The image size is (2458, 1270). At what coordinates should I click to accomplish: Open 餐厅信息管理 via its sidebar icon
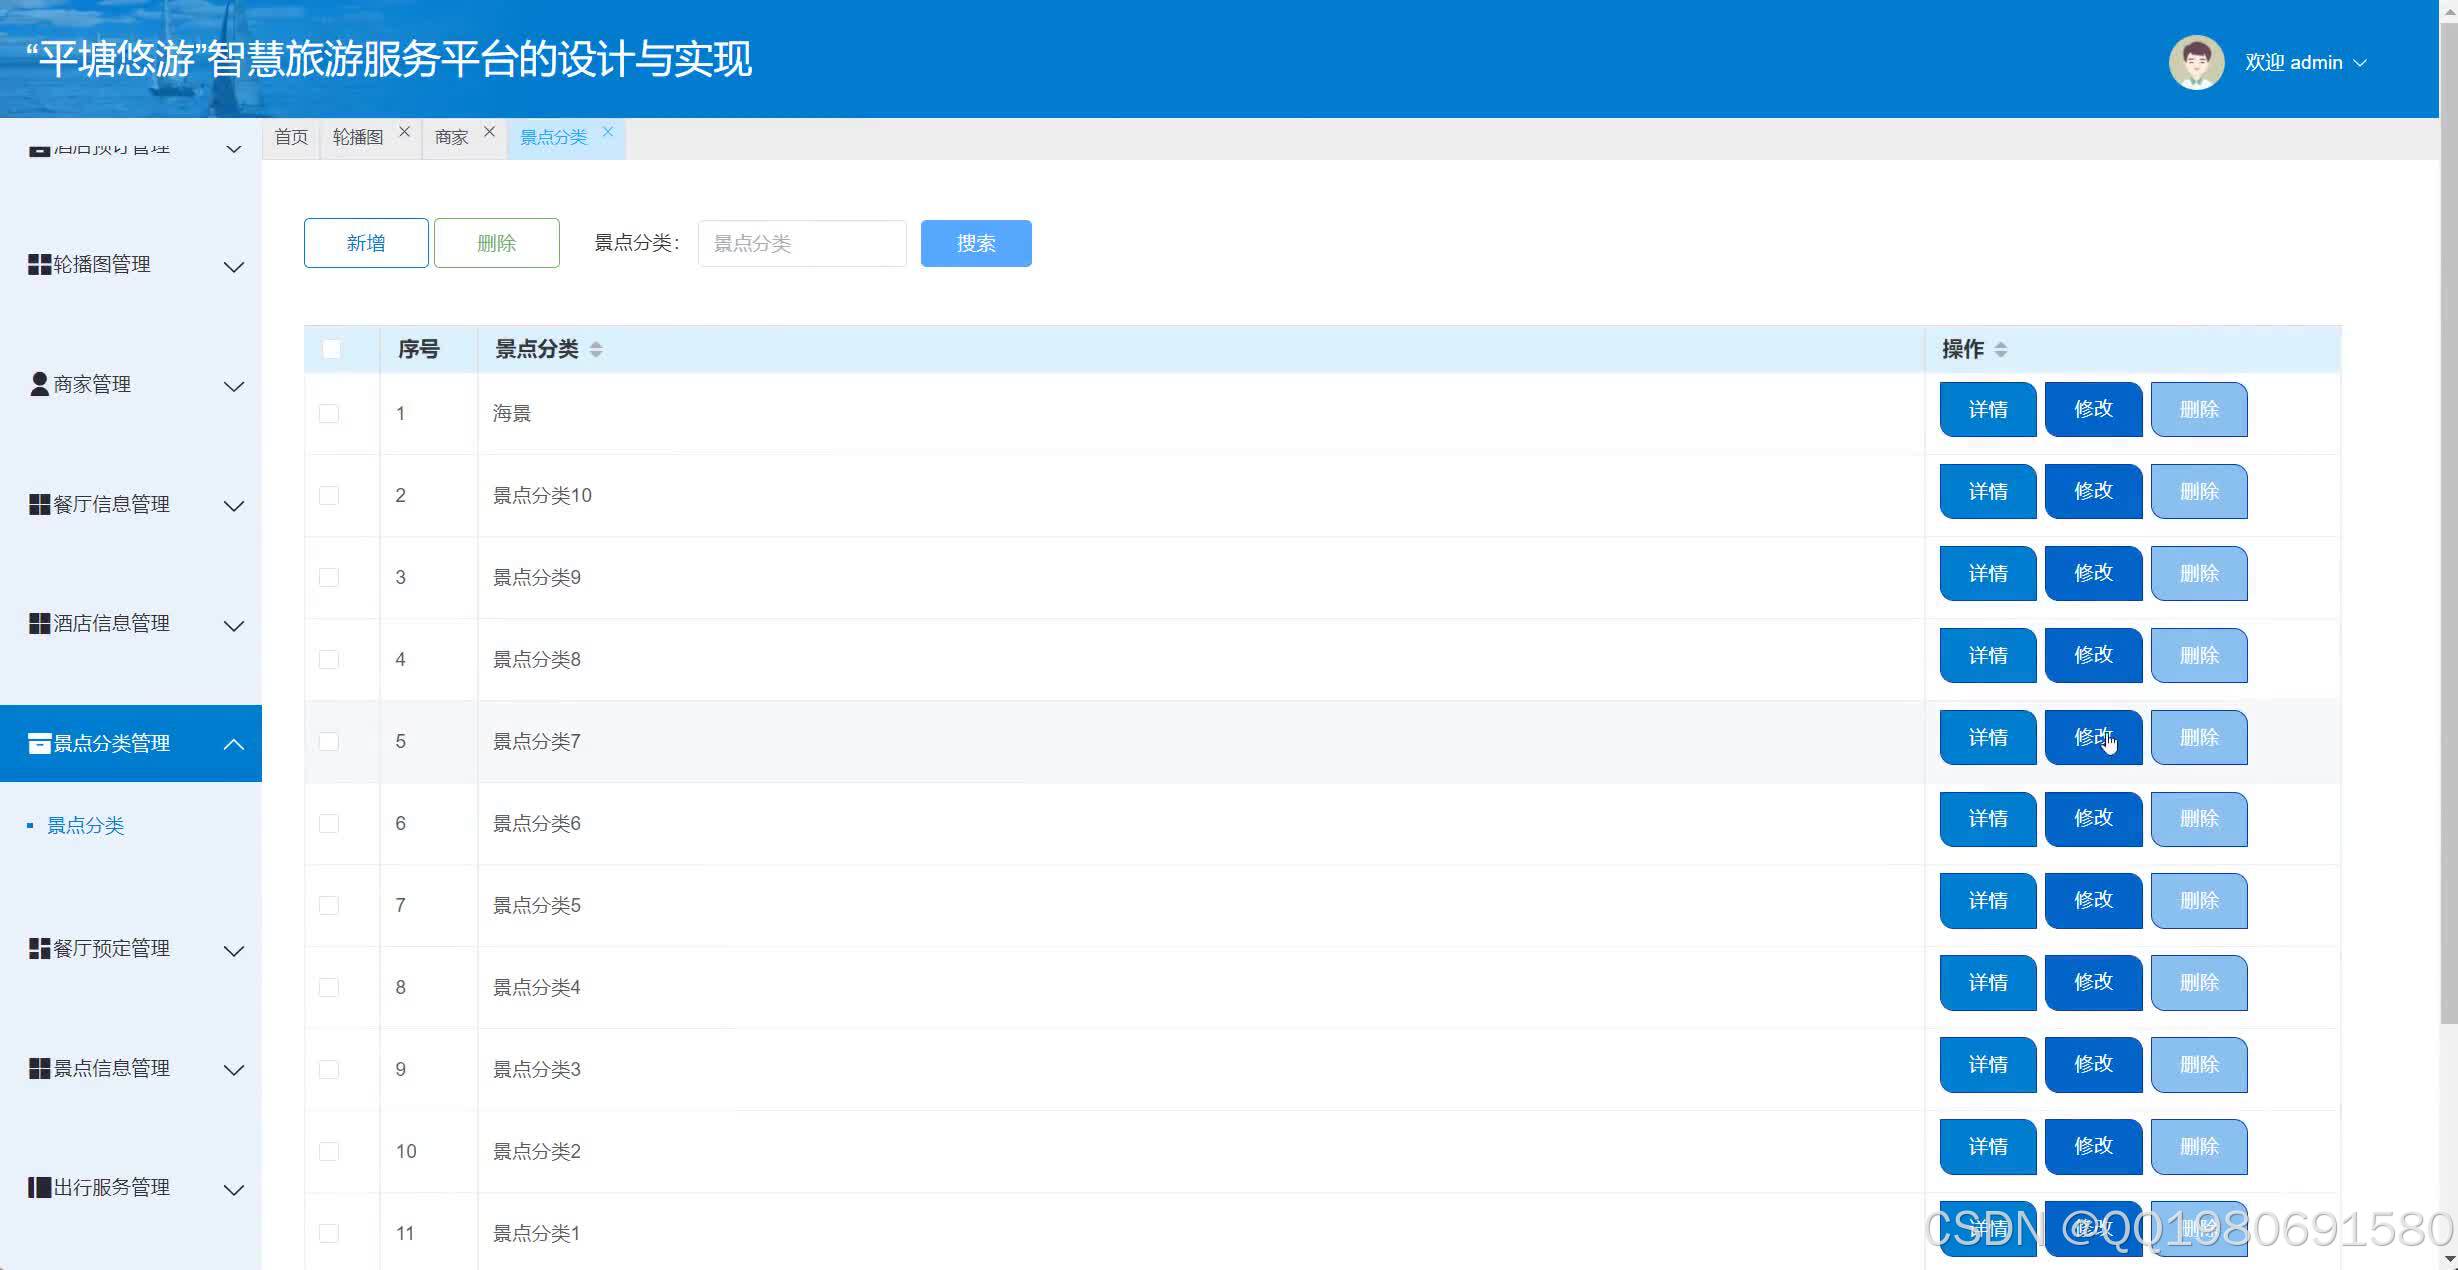[x=39, y=503]
